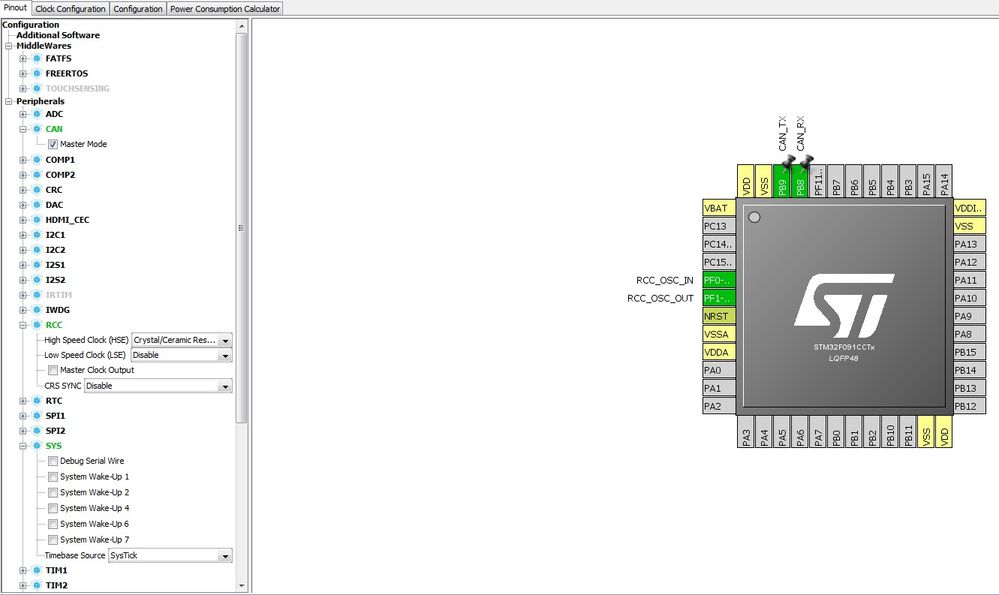999x595 pixels.
Task: Enable the Debug Serial Wire checkbox
Action: [x=53, y=461]
